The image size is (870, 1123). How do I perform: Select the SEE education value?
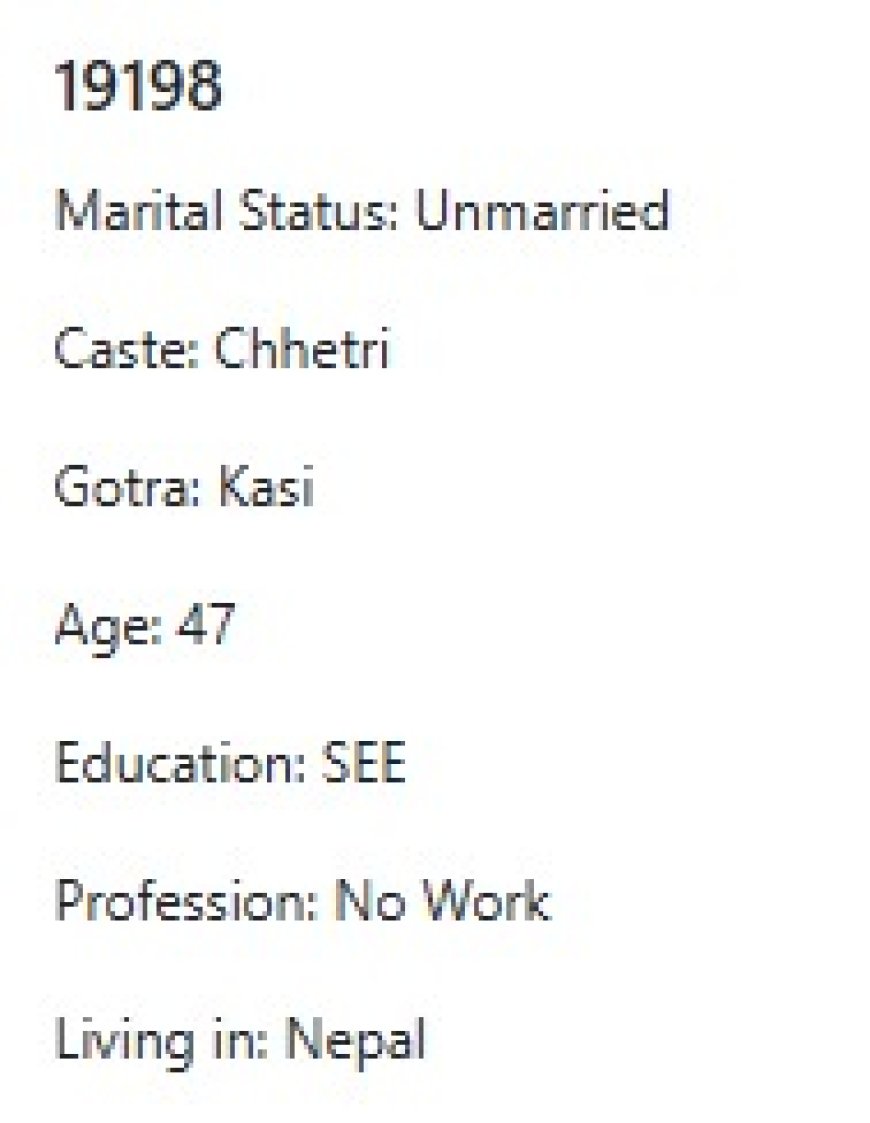tap(363, 765)
